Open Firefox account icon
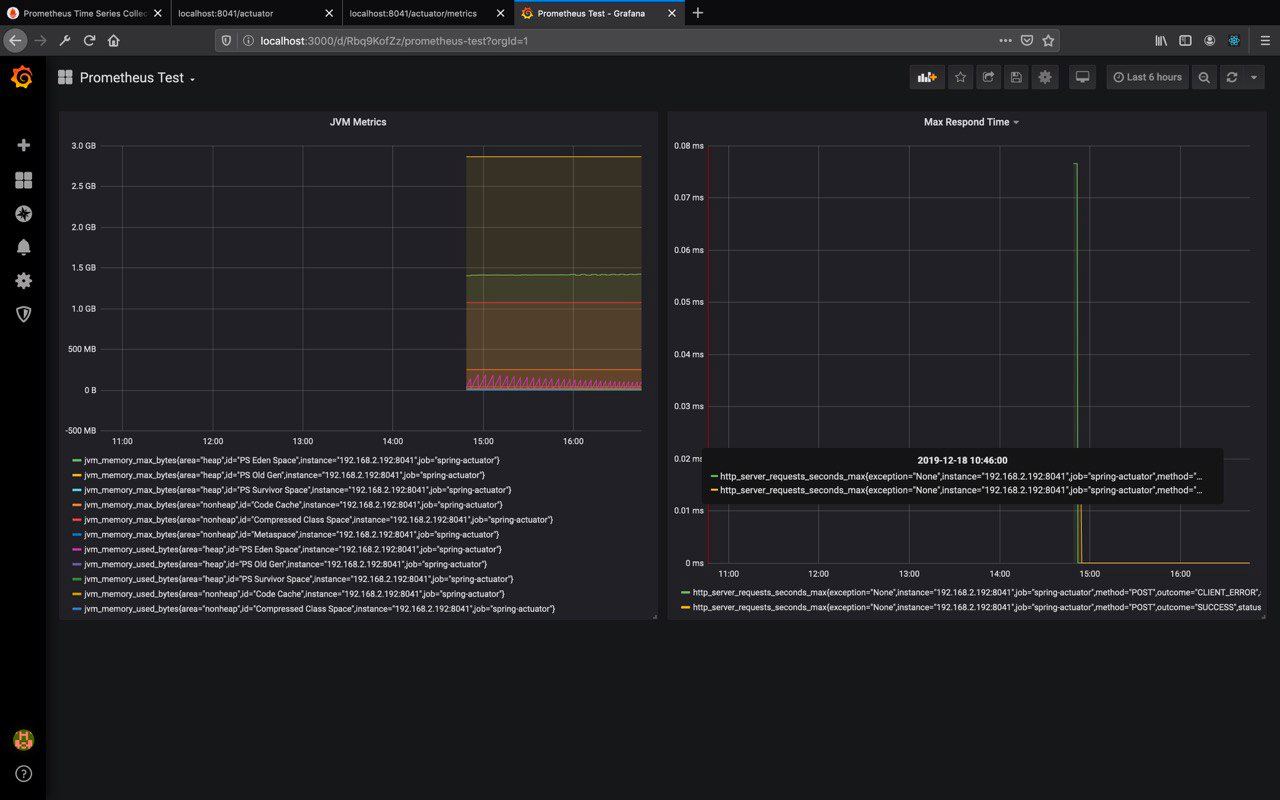1280x800 pixels. point(1210,40)
